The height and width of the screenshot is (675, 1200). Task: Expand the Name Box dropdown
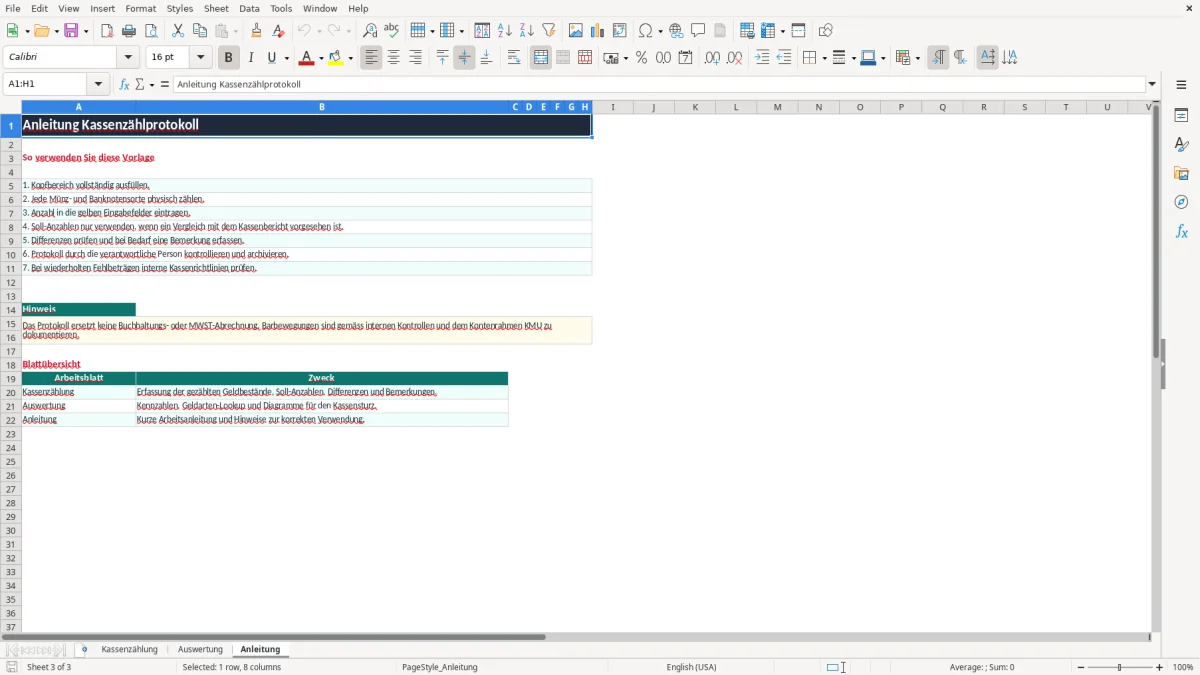pyautogui.click(x=98, y=85)
